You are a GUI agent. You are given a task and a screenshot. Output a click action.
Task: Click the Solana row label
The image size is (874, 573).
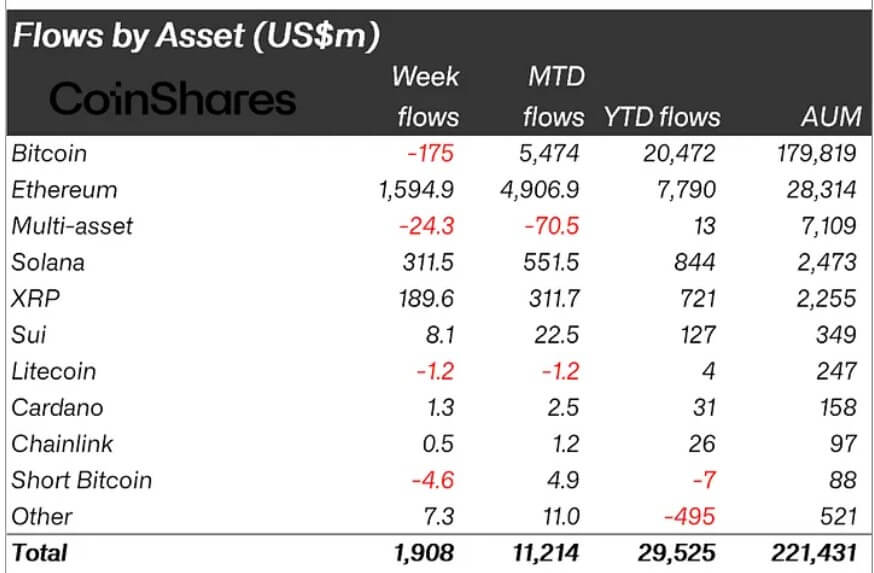48,262
